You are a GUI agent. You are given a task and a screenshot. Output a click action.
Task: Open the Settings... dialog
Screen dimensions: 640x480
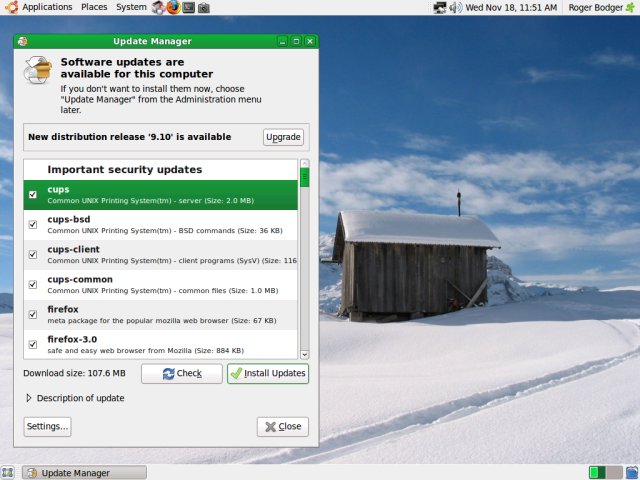point(47,427)
